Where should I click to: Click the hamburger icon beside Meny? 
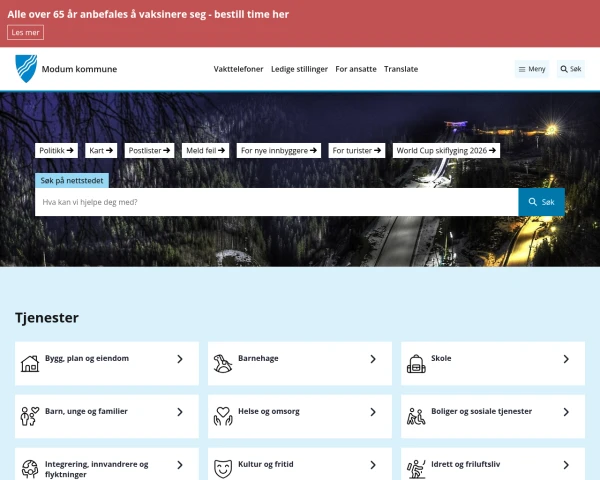(522, 69)
